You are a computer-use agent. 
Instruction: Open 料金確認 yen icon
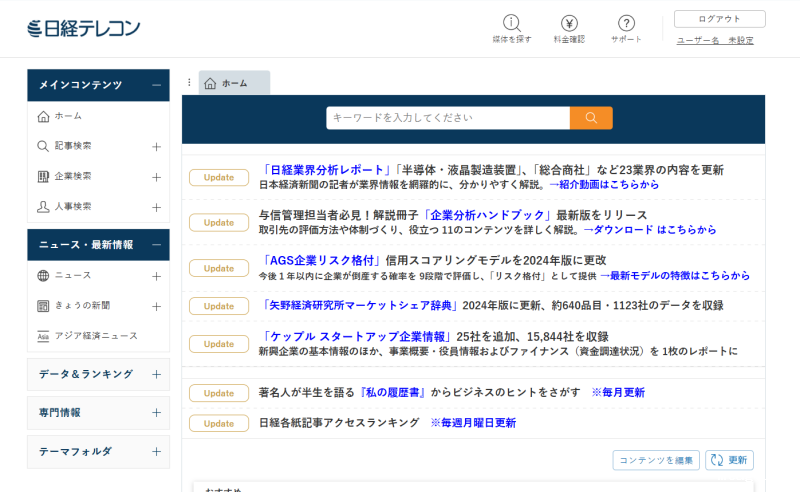point(569,23)
